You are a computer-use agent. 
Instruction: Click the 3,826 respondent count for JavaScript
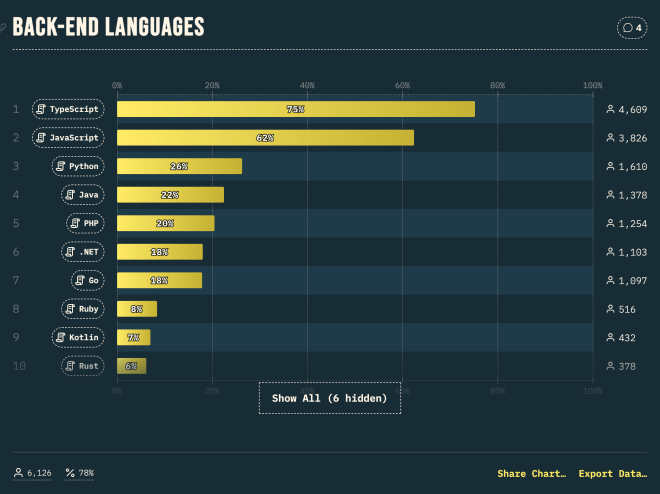[x=627, y=138]
